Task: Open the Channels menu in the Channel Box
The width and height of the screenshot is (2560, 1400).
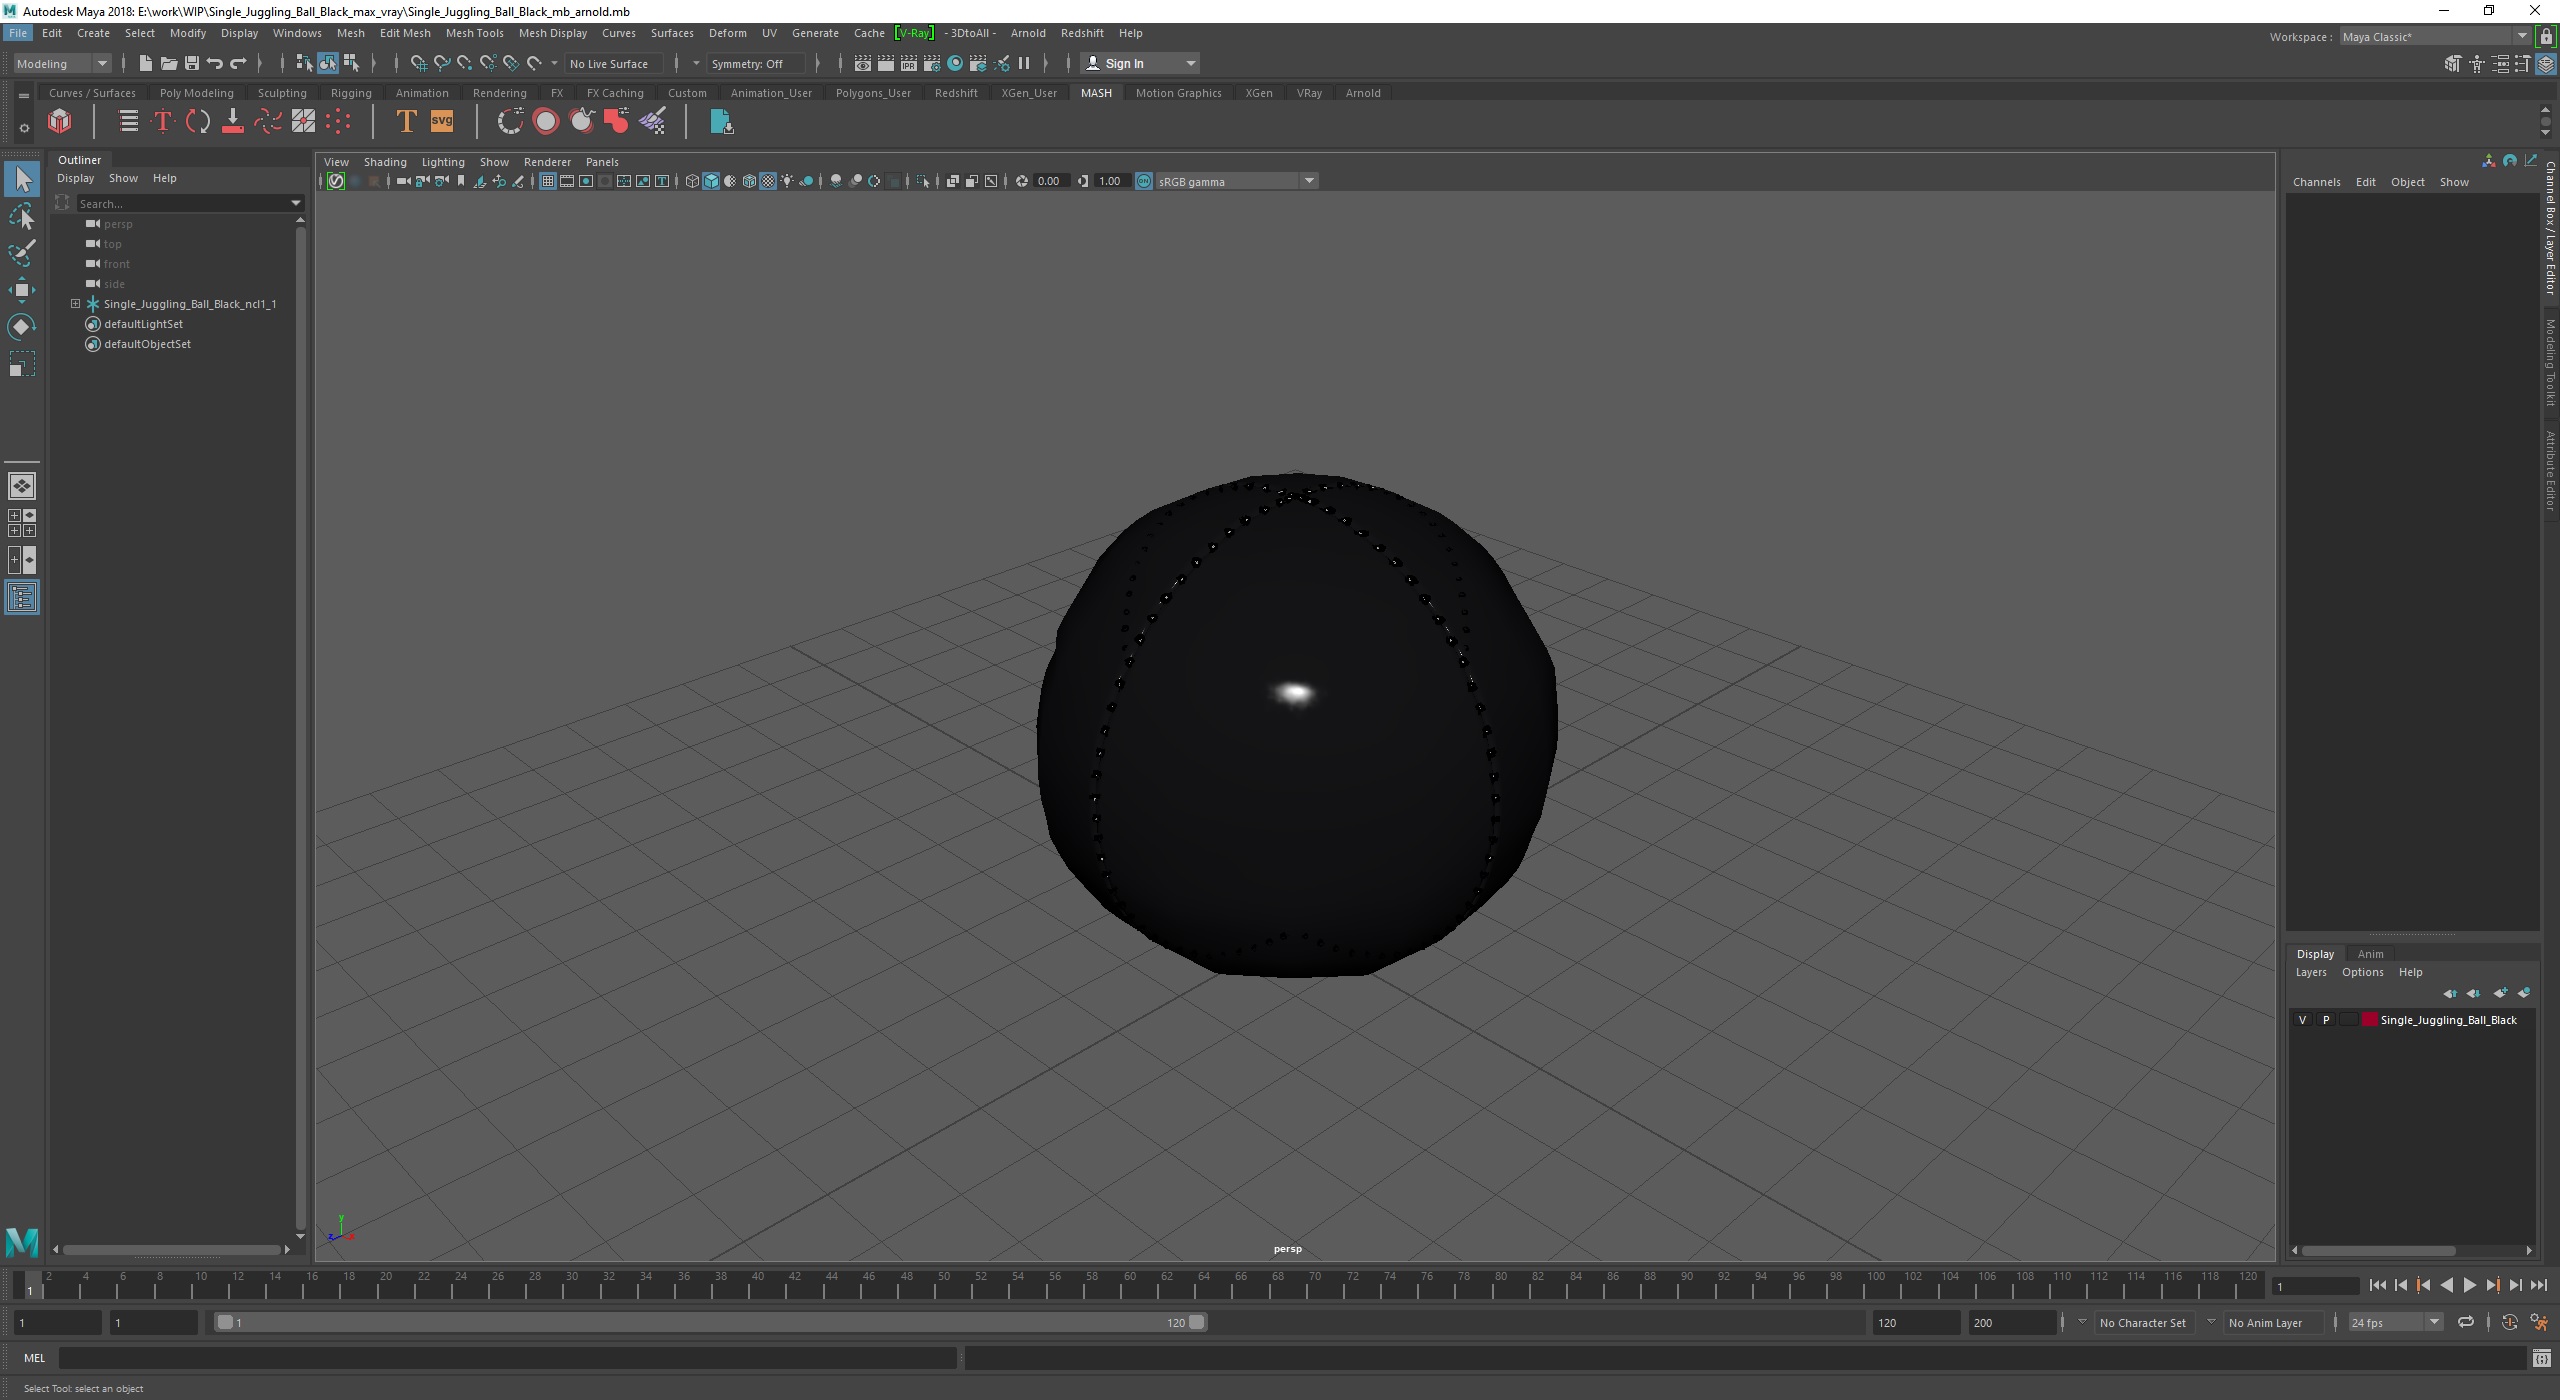Action: pos(2316,182)
